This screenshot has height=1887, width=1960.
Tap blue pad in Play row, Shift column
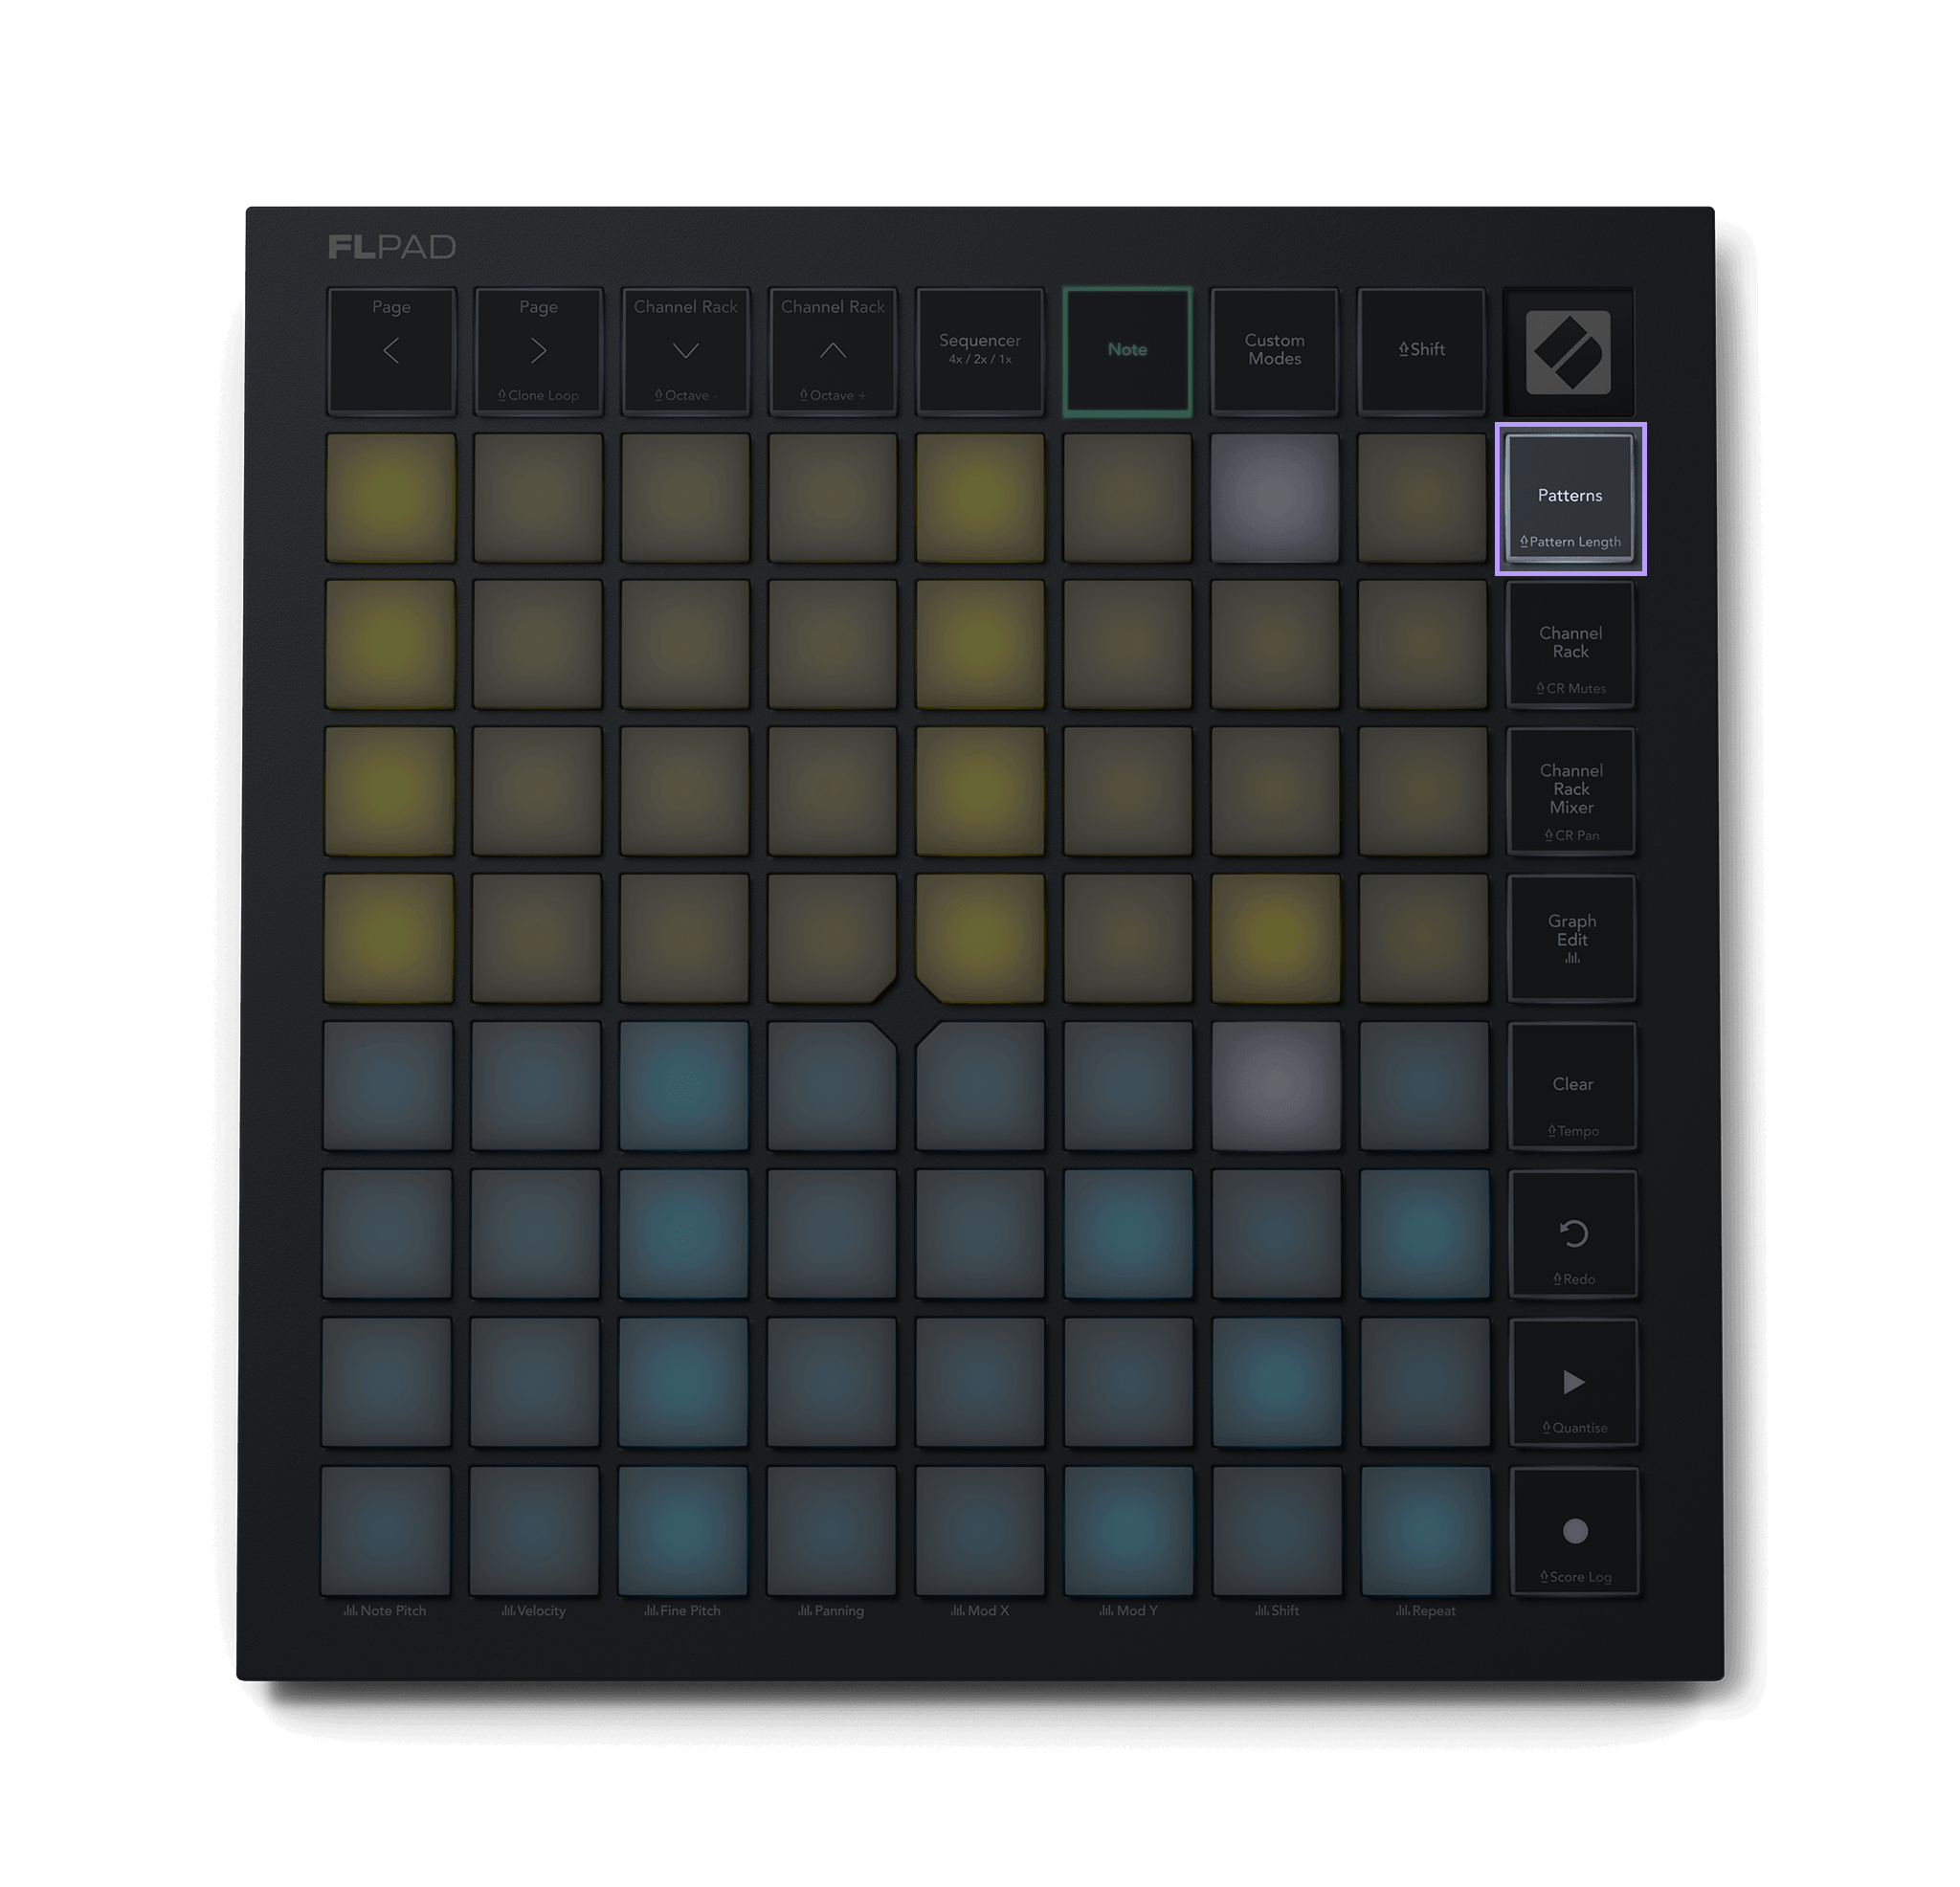point(1277,1382)
